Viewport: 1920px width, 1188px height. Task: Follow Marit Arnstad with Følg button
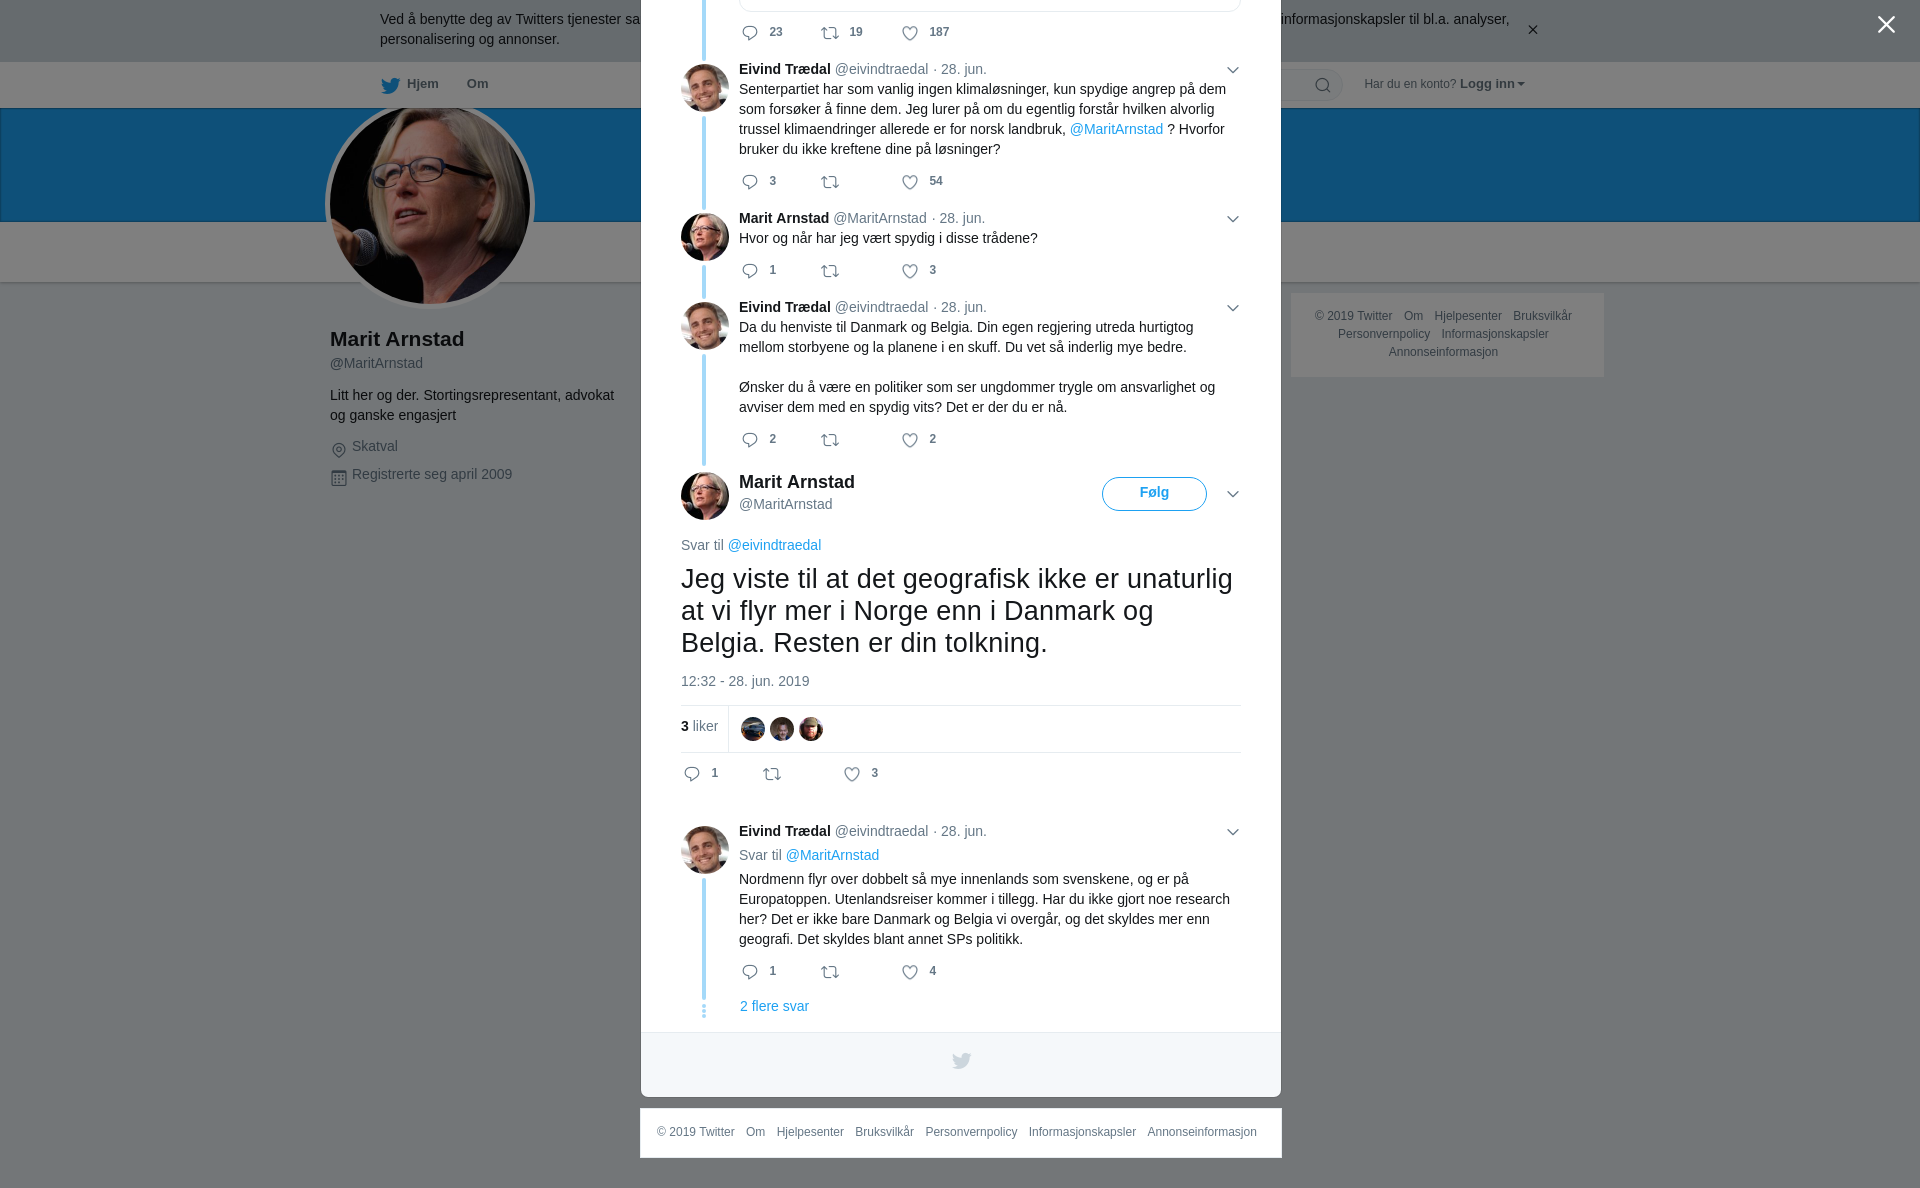tap(1154, 494)
